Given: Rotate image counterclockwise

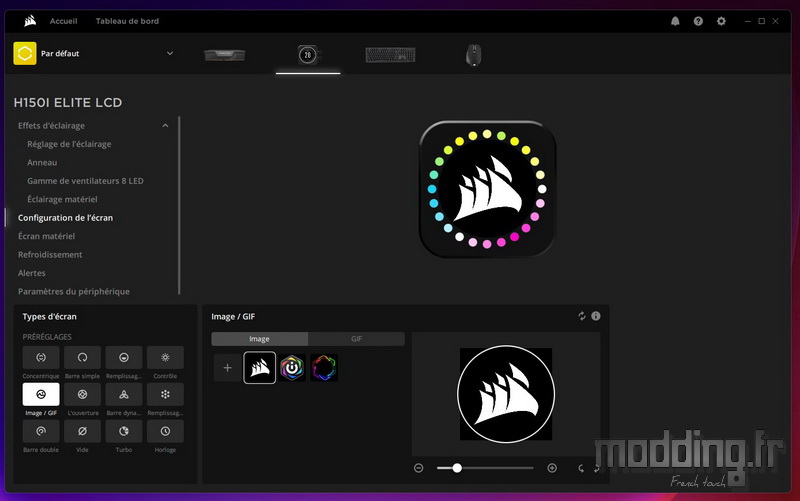Looking at the screenshot, I should point(581,468).
